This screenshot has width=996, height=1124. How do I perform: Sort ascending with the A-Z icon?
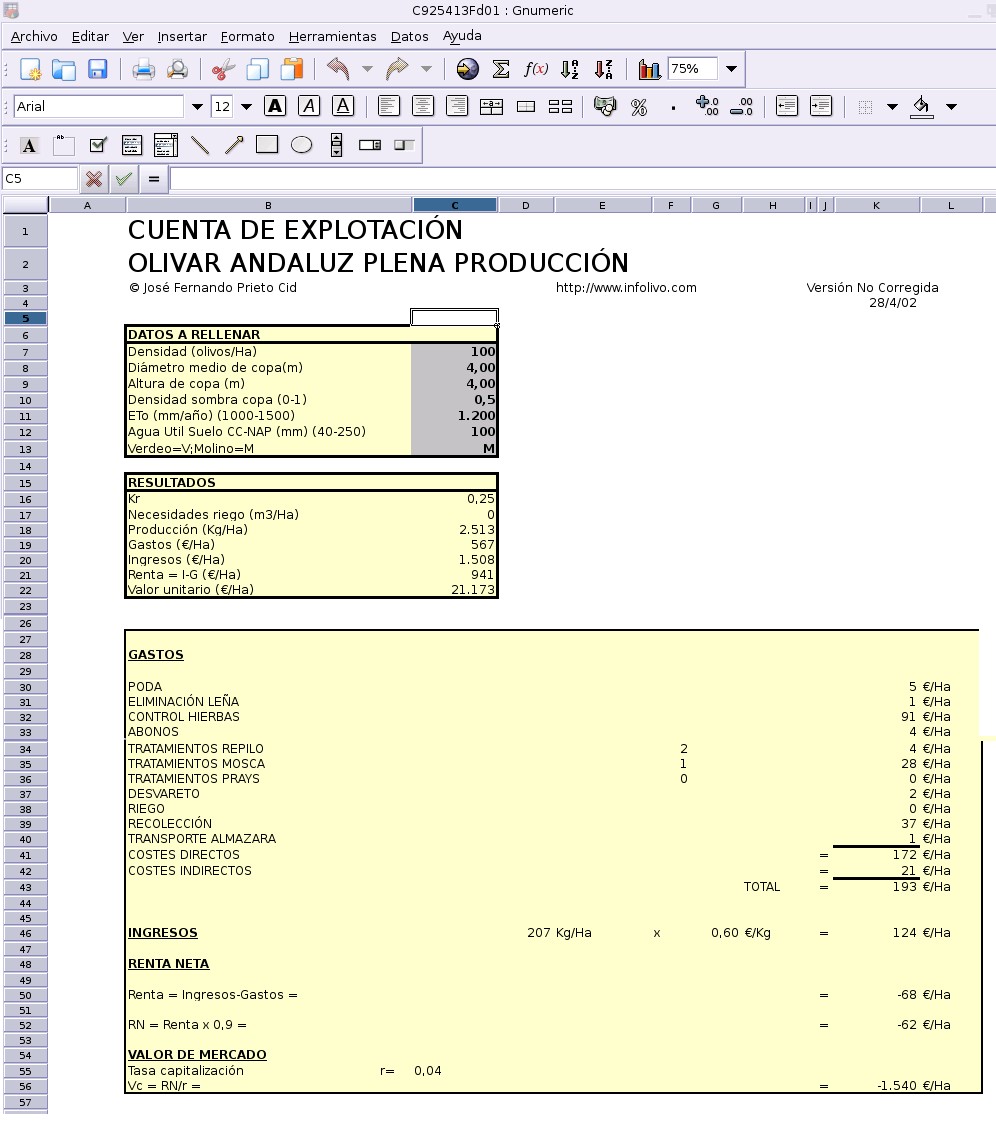pos(570,70)
